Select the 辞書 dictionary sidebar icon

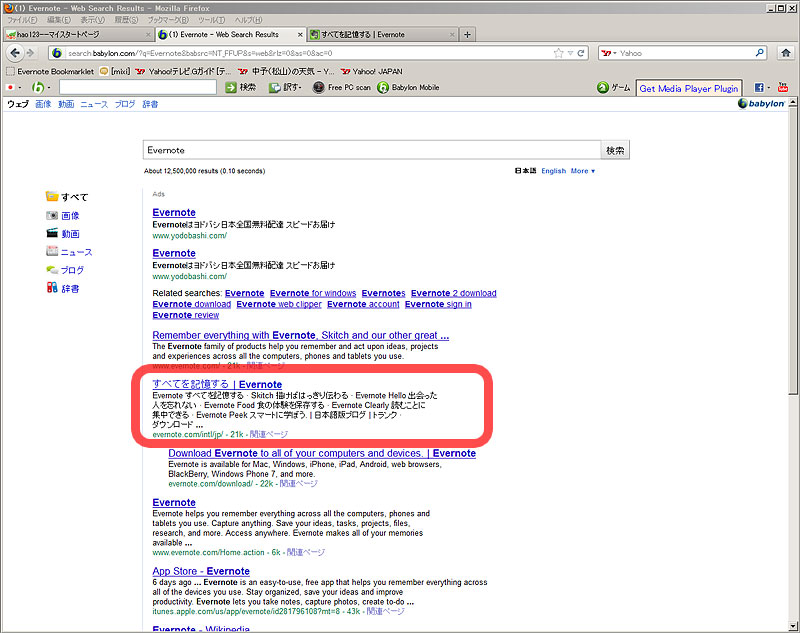pos(52,288)
